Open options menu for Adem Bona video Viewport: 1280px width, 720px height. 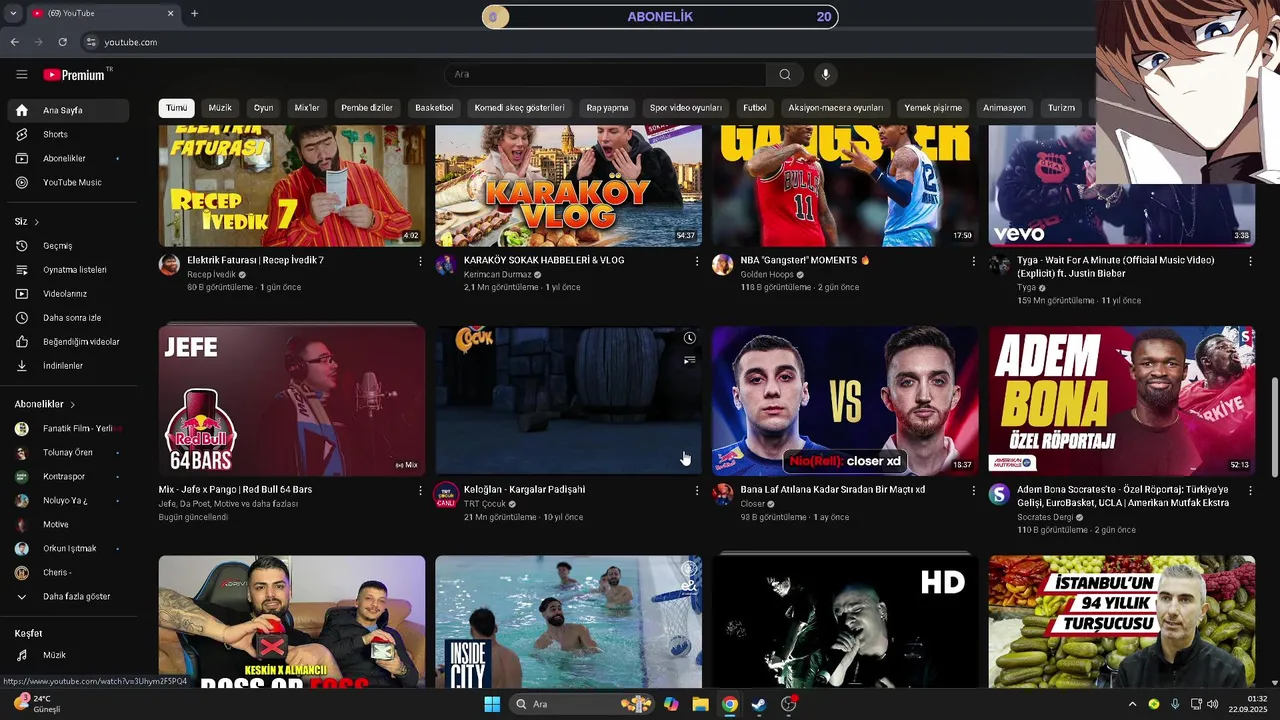[1250, 491]
